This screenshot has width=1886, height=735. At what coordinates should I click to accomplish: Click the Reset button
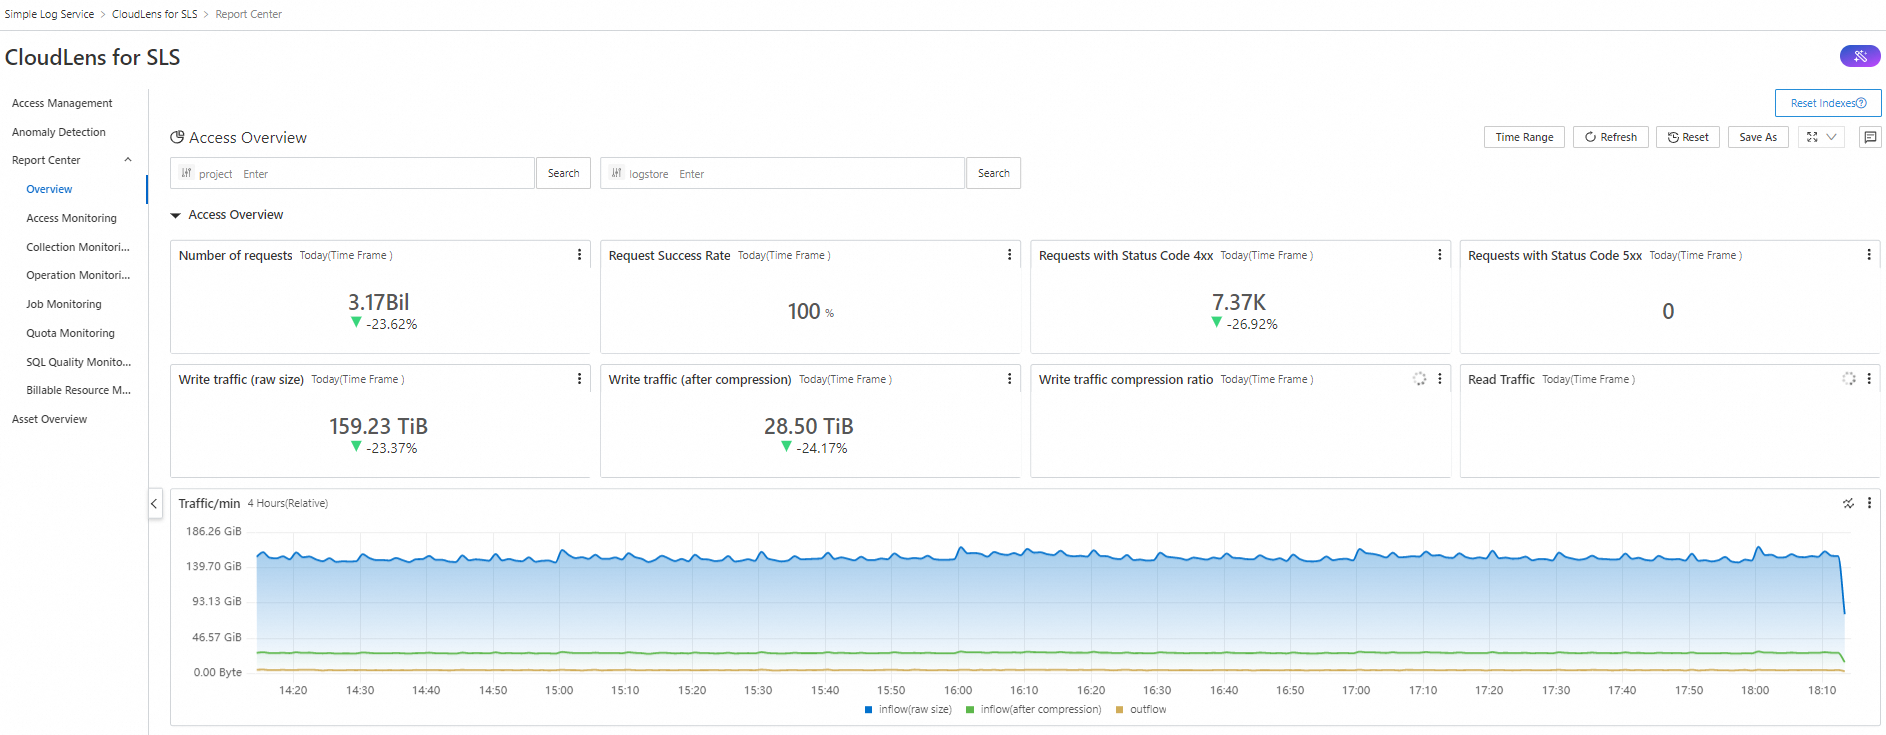pyautogui.click(x=1687, y=137)
